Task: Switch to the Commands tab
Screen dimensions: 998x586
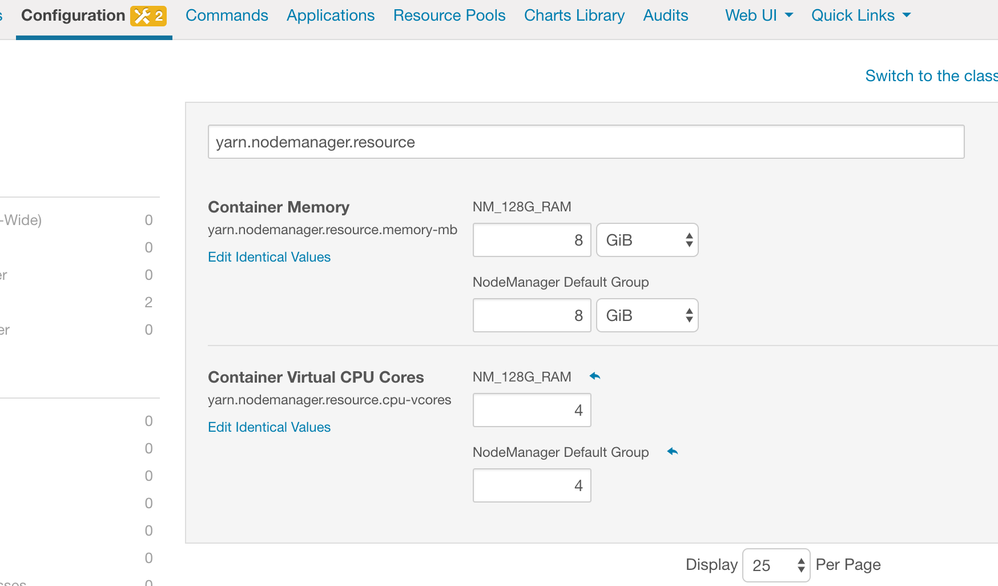Action: click(227, 16)
